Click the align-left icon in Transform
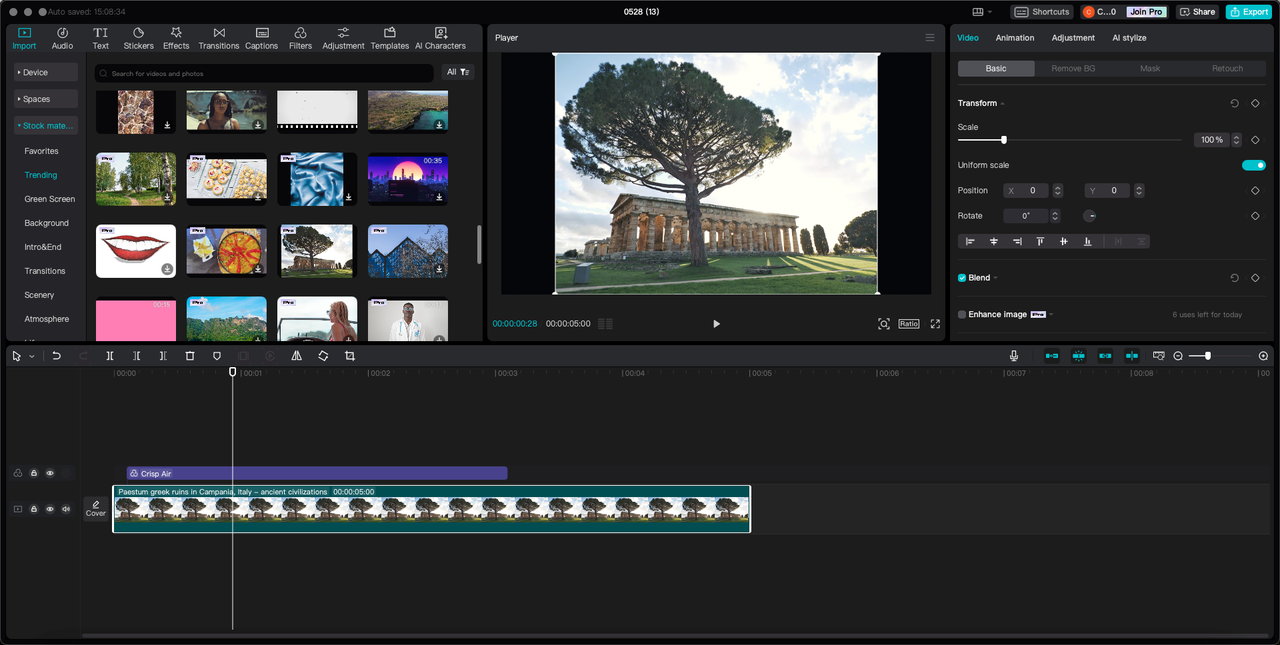The width and height of the screenshot is (1280, 645). coord(970,241)
